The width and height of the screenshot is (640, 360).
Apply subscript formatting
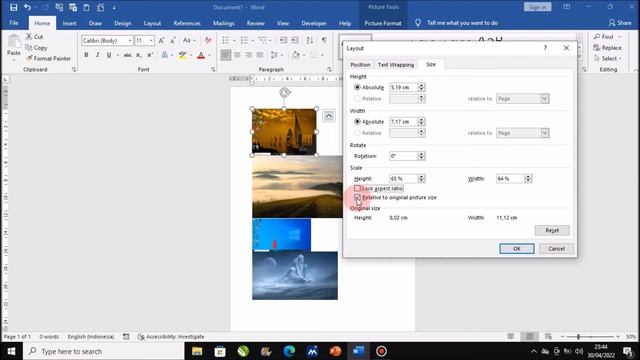tap(139, 55)
